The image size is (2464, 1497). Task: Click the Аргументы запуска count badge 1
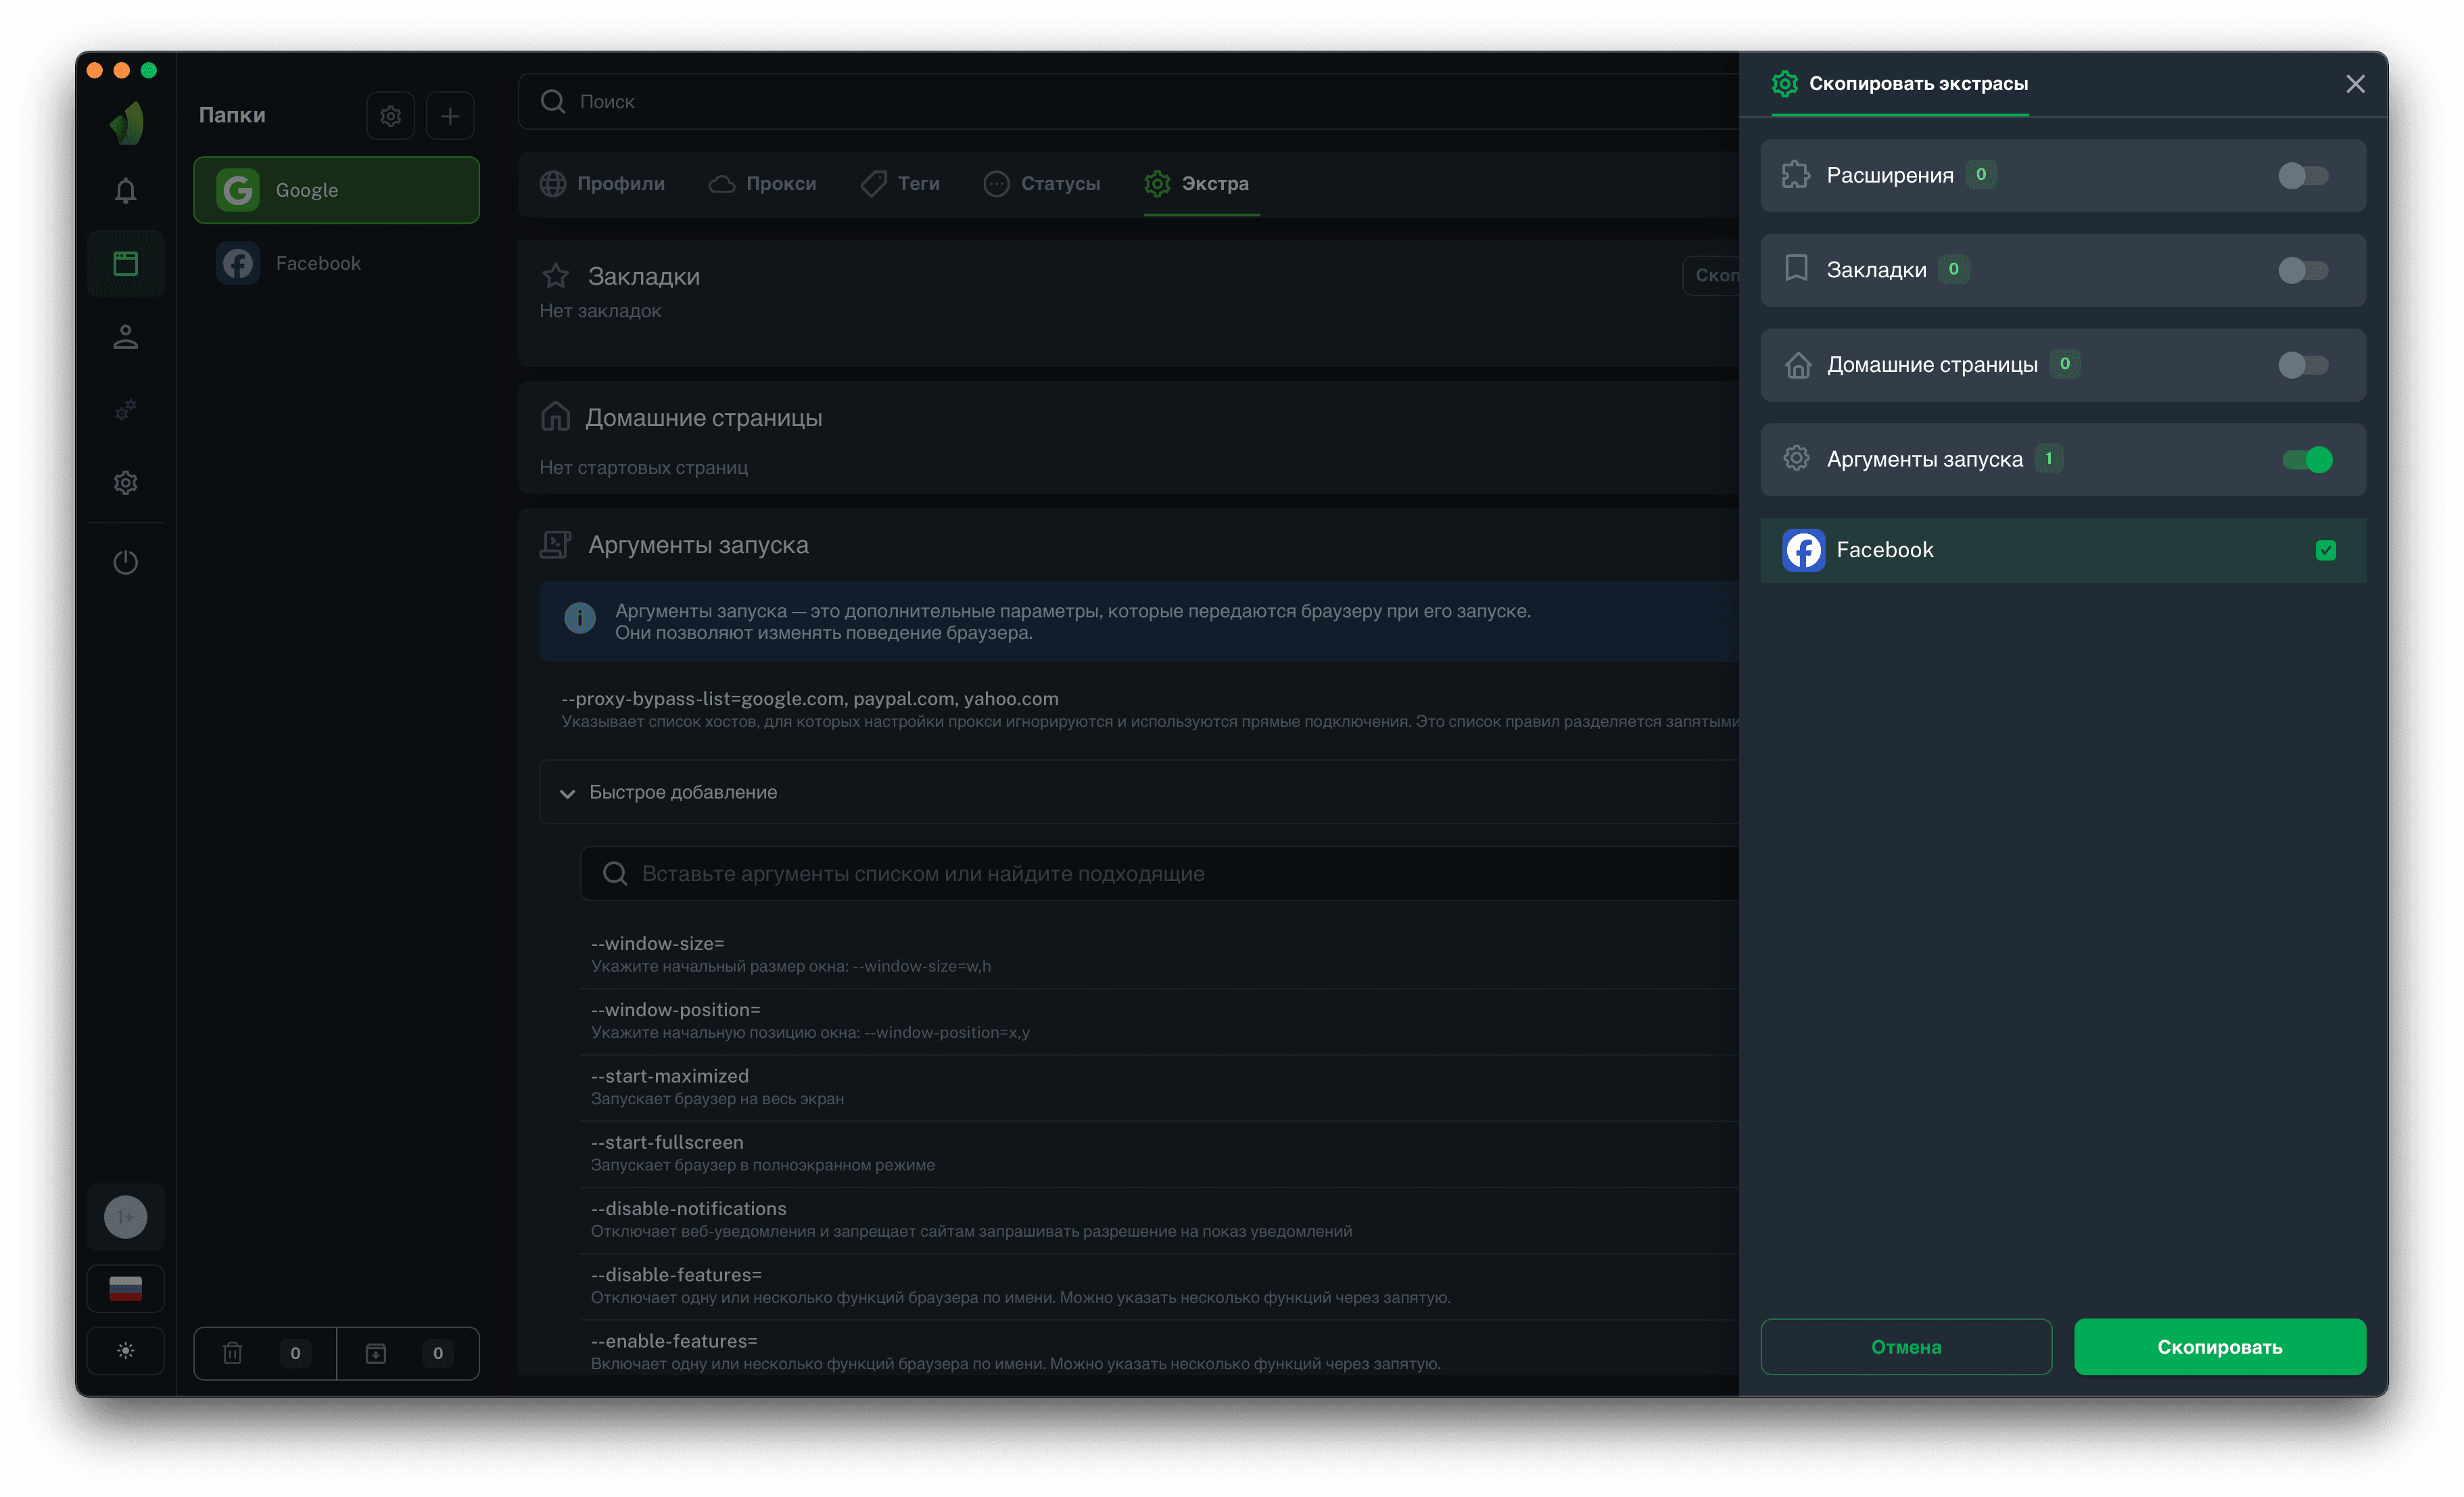click(2049, 459)
